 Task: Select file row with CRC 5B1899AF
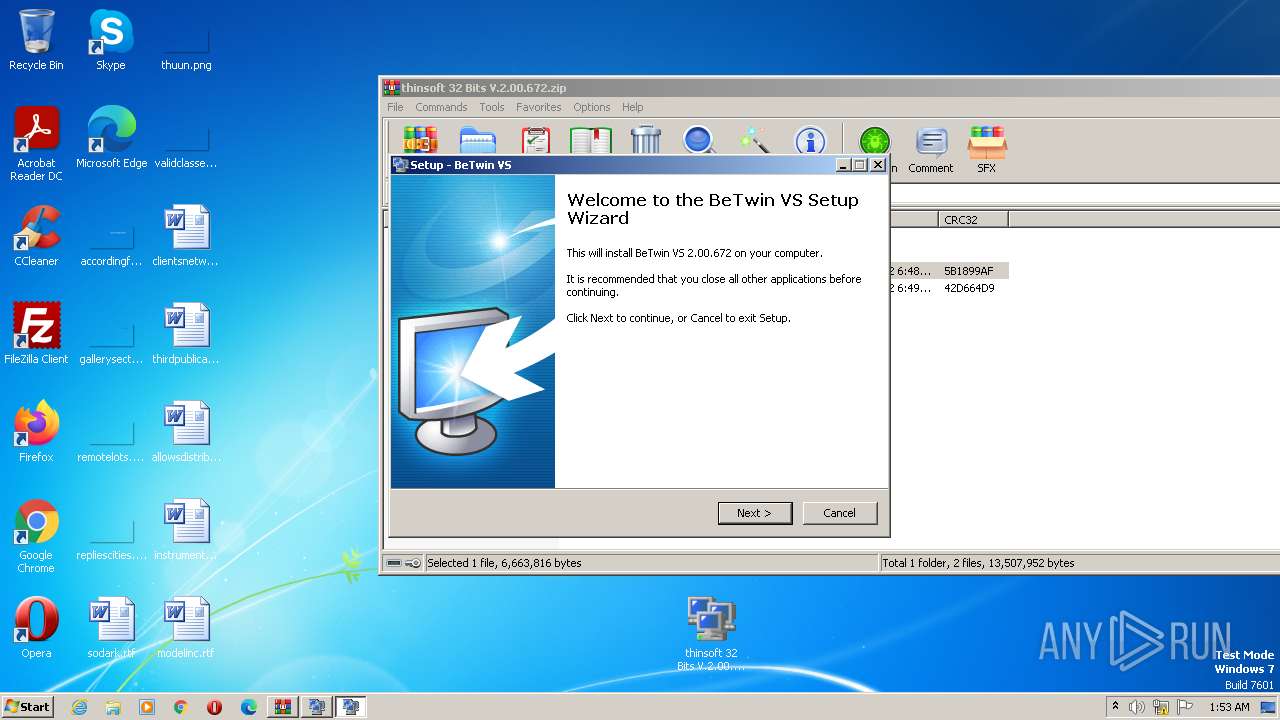[x=948, y=271]
